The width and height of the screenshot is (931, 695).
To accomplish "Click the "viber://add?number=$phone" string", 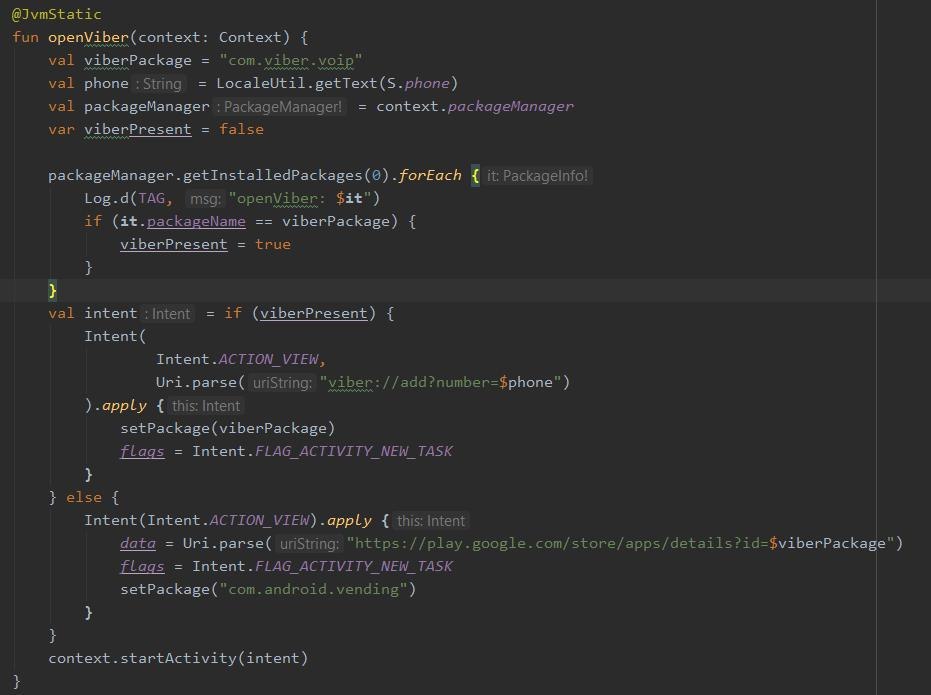I will [x=441, y=383].
